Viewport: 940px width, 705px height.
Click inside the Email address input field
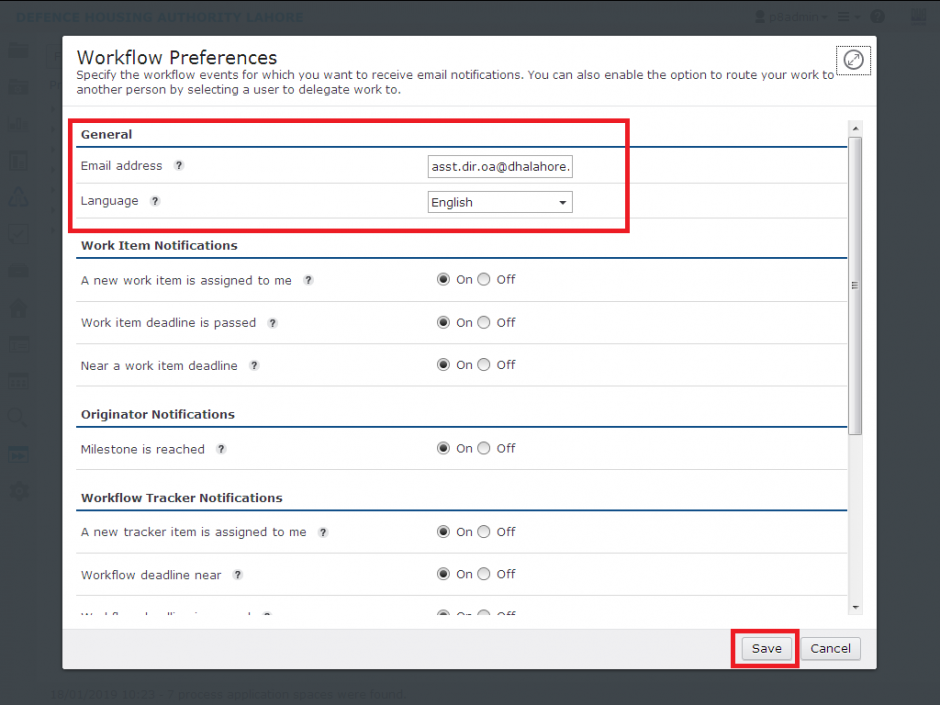tap(499, 166)
